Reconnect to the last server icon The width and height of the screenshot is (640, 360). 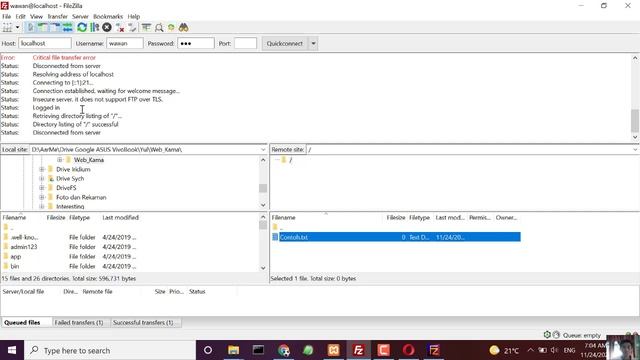pos(132,27)
